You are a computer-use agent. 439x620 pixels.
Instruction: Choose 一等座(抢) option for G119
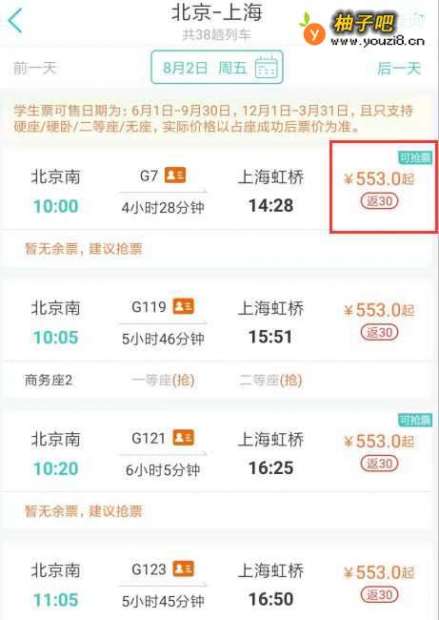coord(163,380)
